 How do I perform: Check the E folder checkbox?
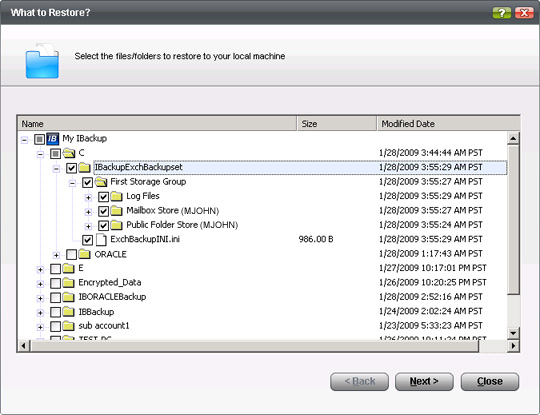point(55,269)
